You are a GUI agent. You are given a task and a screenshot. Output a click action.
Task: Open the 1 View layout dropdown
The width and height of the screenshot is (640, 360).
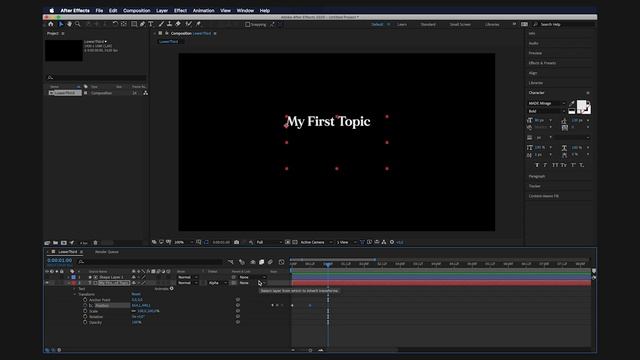pos(346,242)
